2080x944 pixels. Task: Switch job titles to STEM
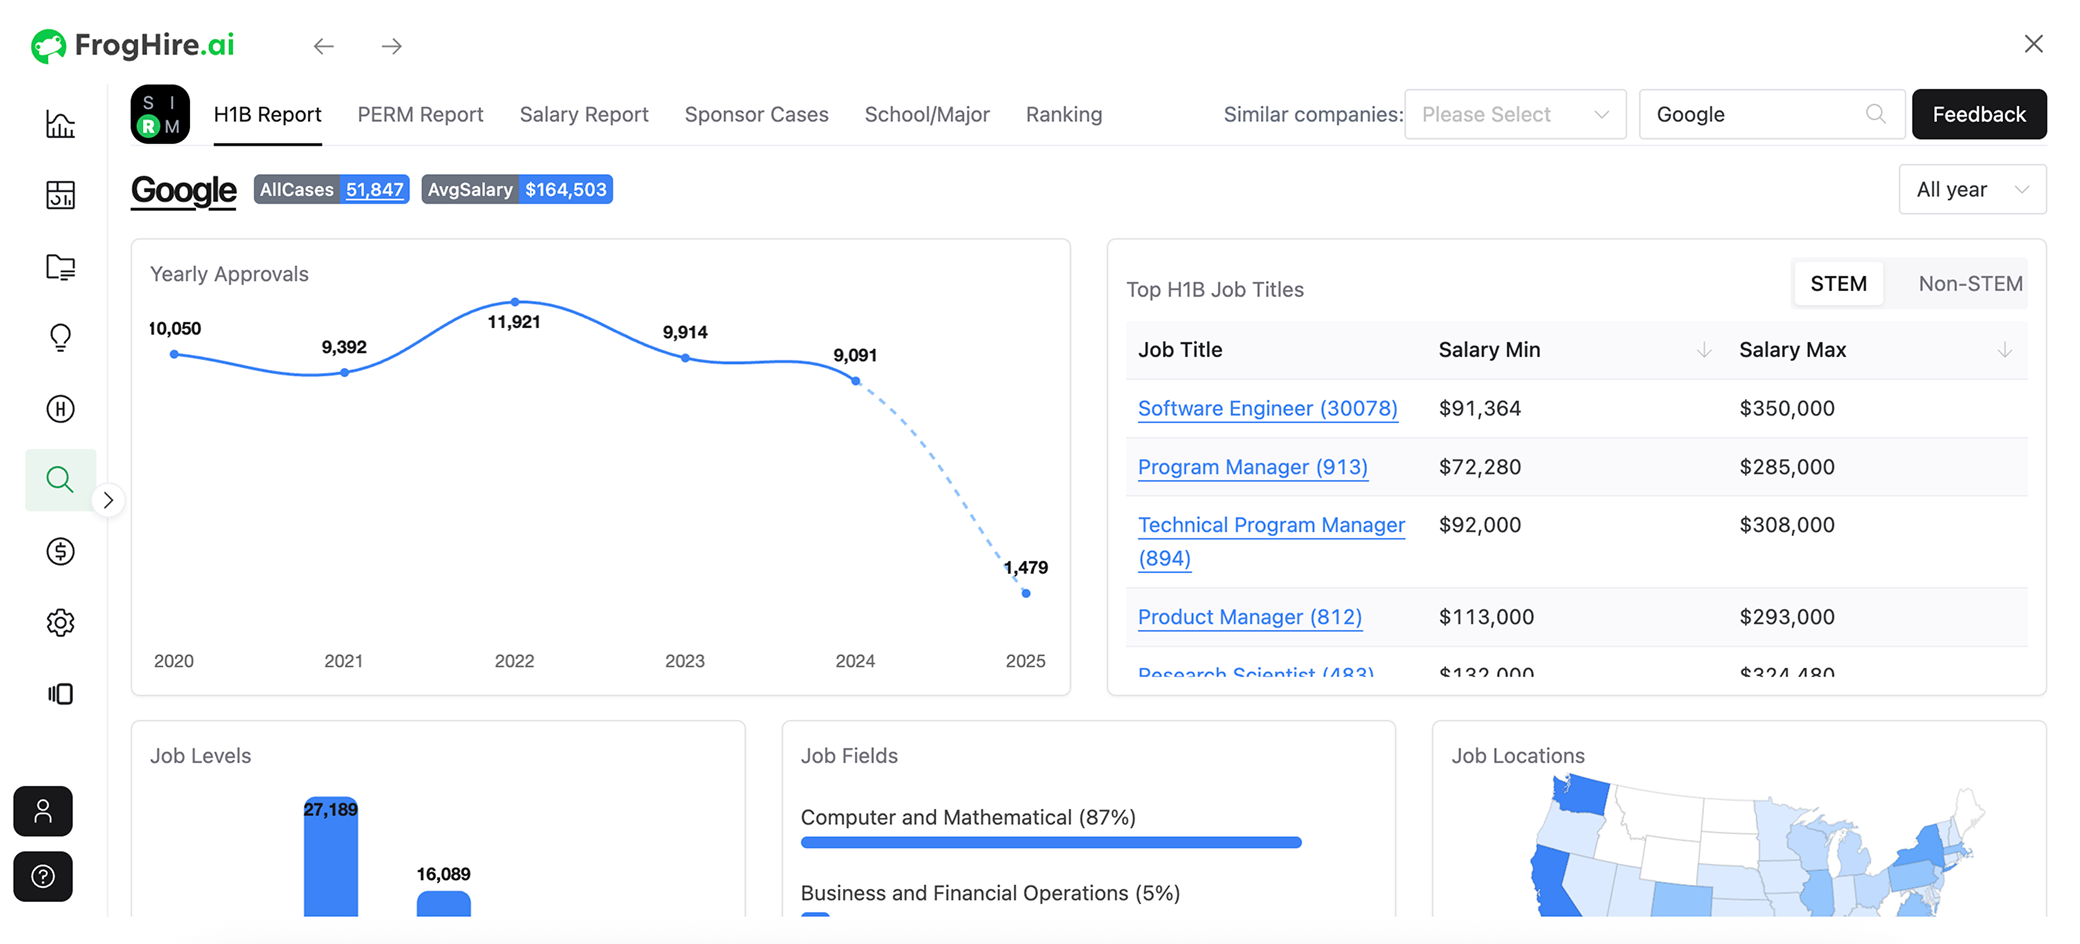point(1838,284)
